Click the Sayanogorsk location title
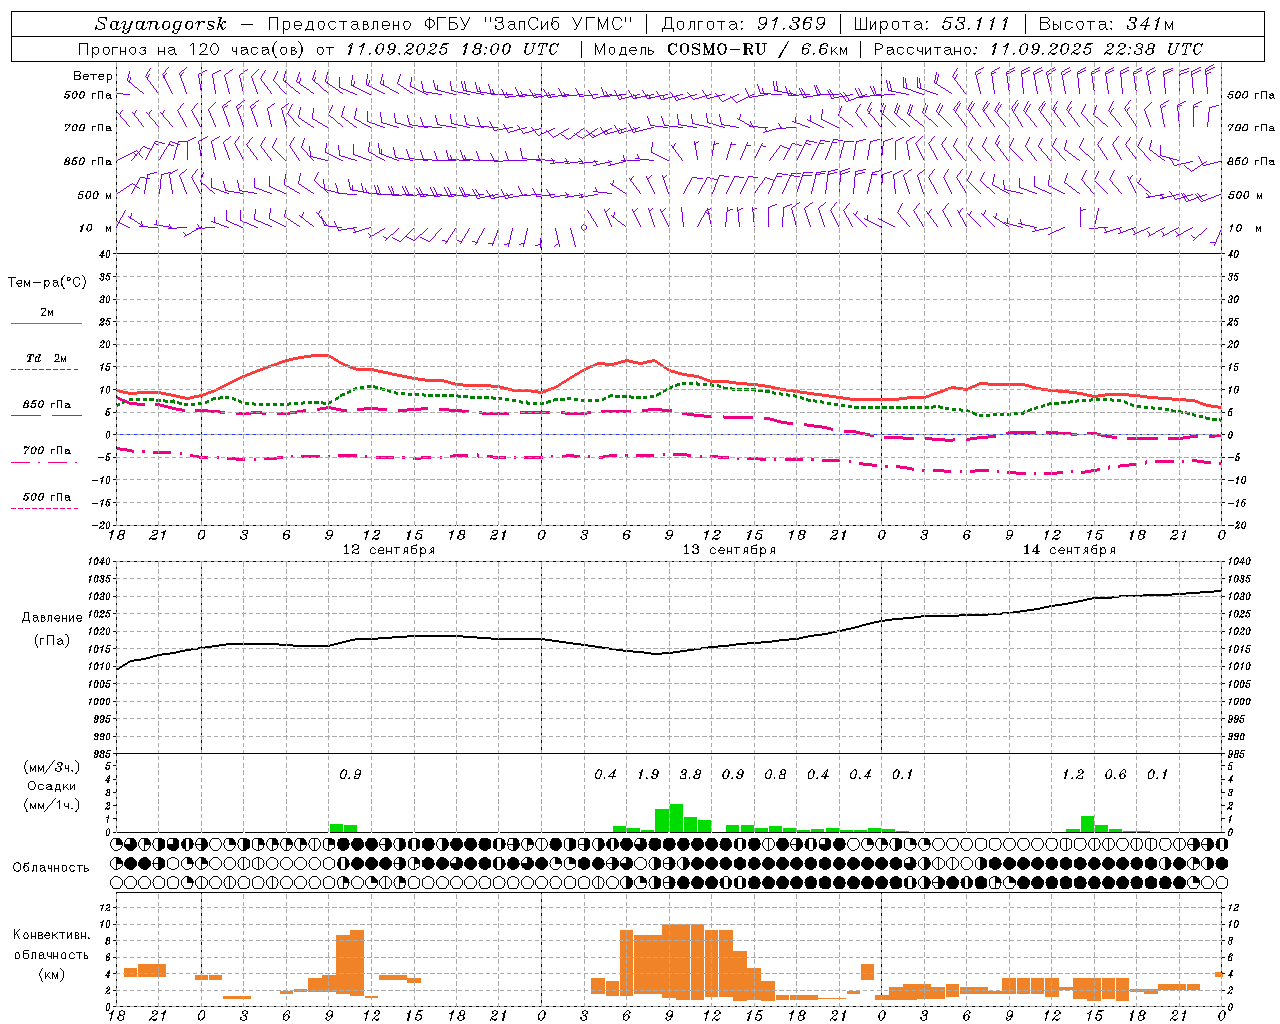 (161, 24)
